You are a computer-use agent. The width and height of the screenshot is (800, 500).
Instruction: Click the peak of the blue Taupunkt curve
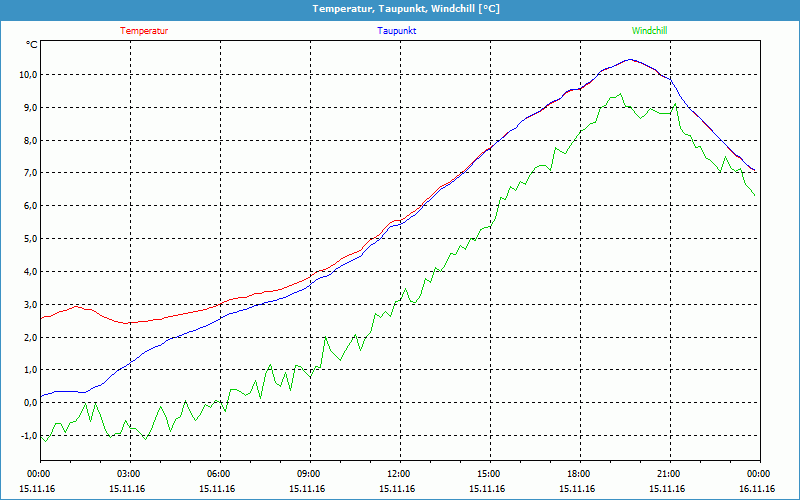click(629, 60)
